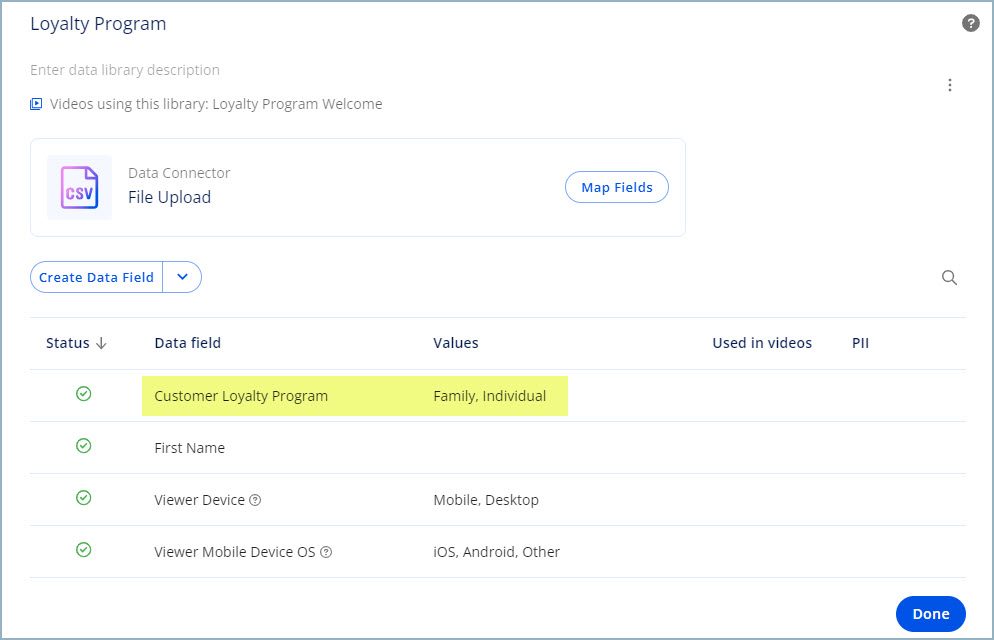Sort by the Status column arrow
The width and height of the screenshot is (994, 640).
(x=101, y=343)
